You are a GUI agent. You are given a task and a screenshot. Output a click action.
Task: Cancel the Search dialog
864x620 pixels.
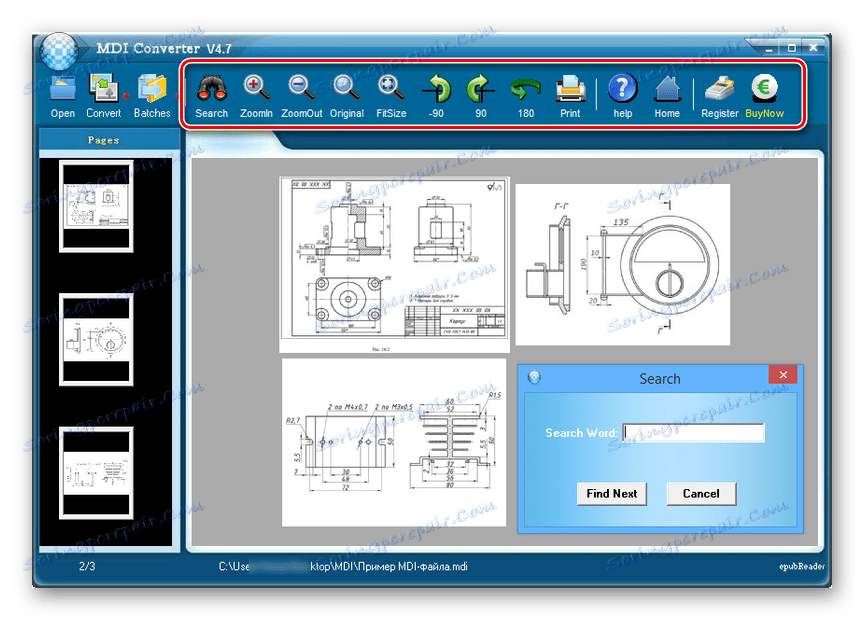[701, 494]
